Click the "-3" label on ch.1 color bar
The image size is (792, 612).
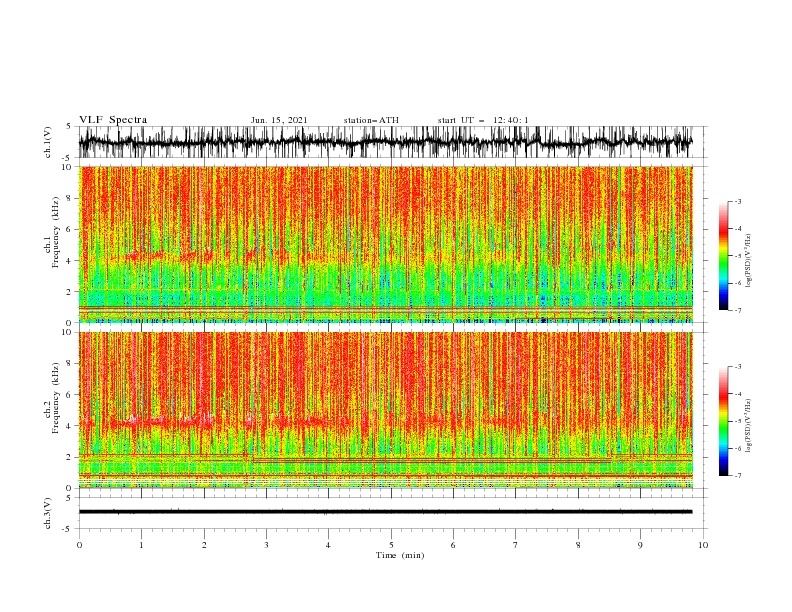(737, 201)
